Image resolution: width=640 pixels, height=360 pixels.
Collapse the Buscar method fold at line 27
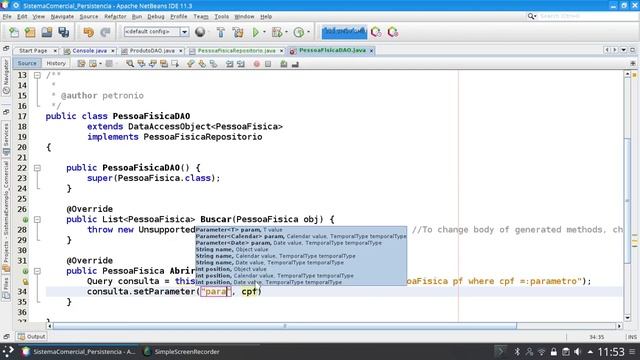pyautogui.click(x=37, y=220)
